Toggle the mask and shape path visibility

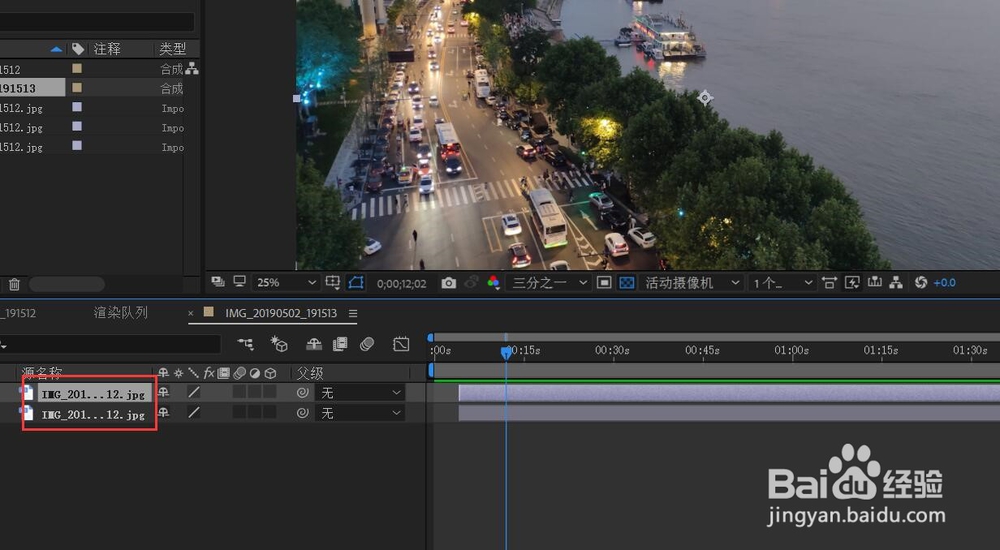coord(354,283)
